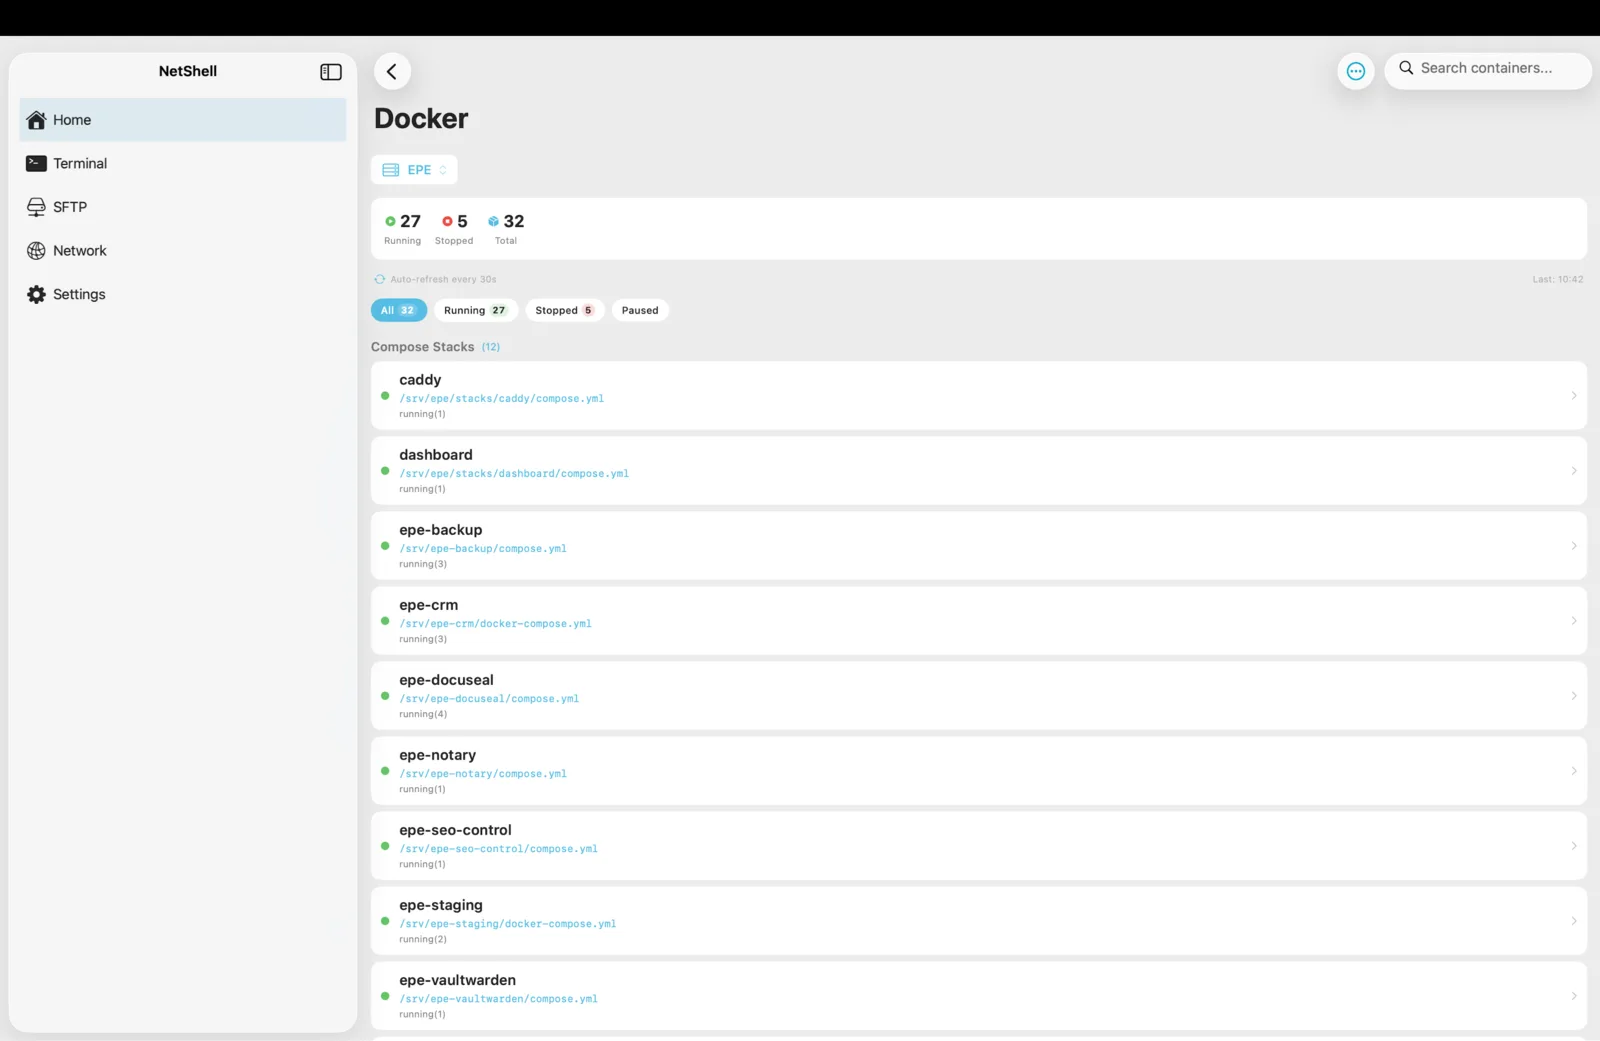The width and height of the screenshot is (1600, 1041).
Task: Click the red Stopped status icon
Action: pyautogui.click(x=447, y=221)
